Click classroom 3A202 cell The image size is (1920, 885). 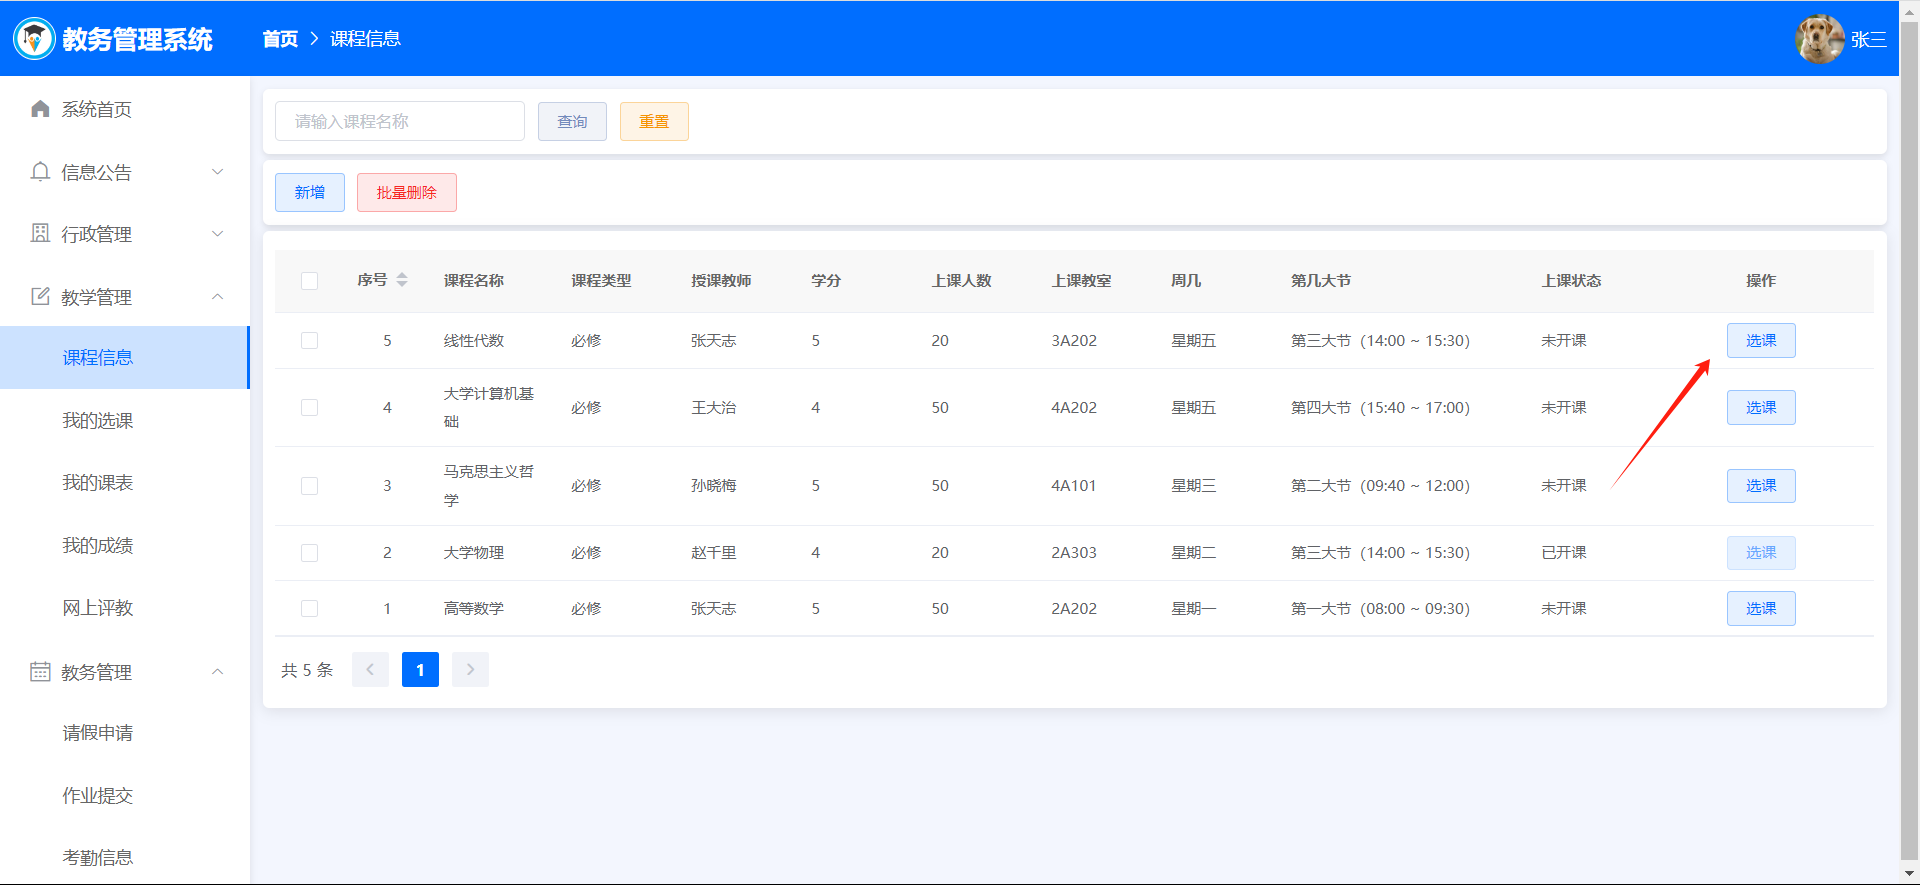pyautogui.click(x=1074, y=341)
